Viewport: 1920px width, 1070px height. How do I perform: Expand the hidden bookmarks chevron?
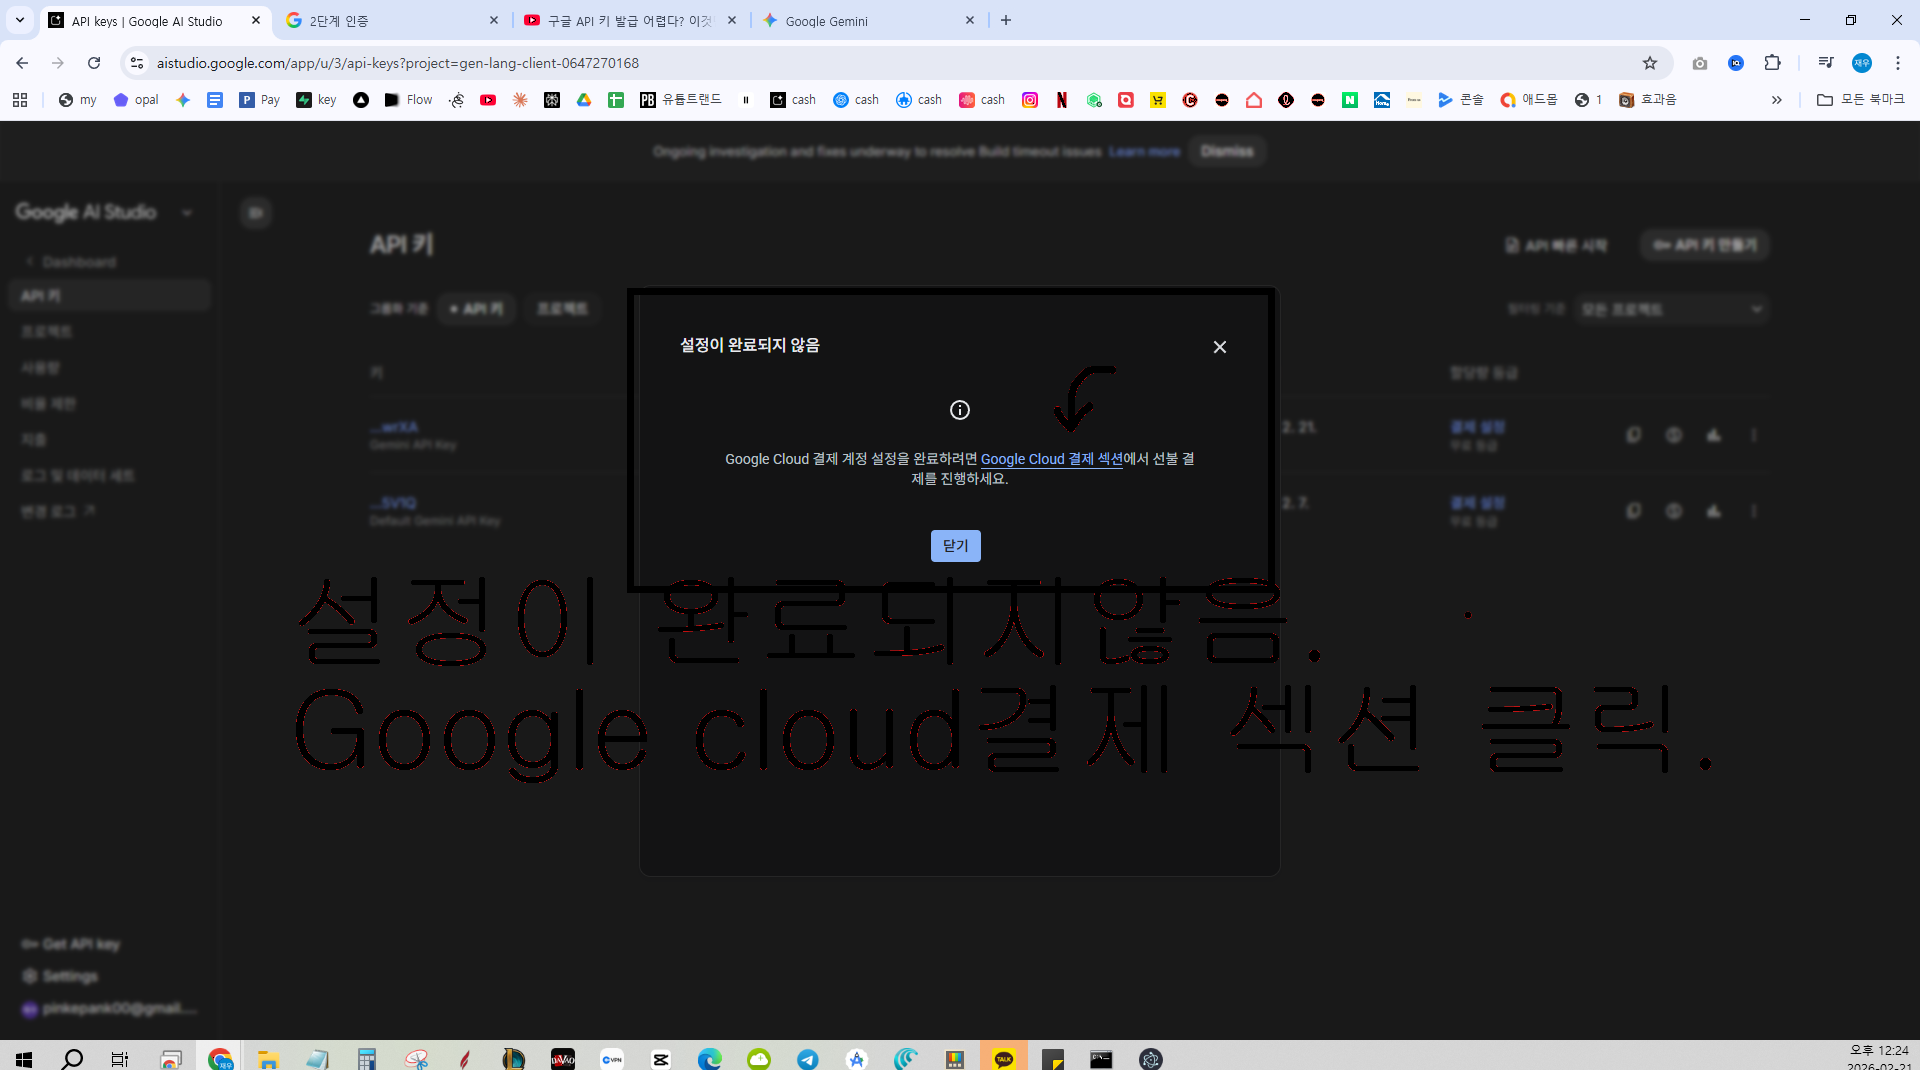pos(1777,100)
